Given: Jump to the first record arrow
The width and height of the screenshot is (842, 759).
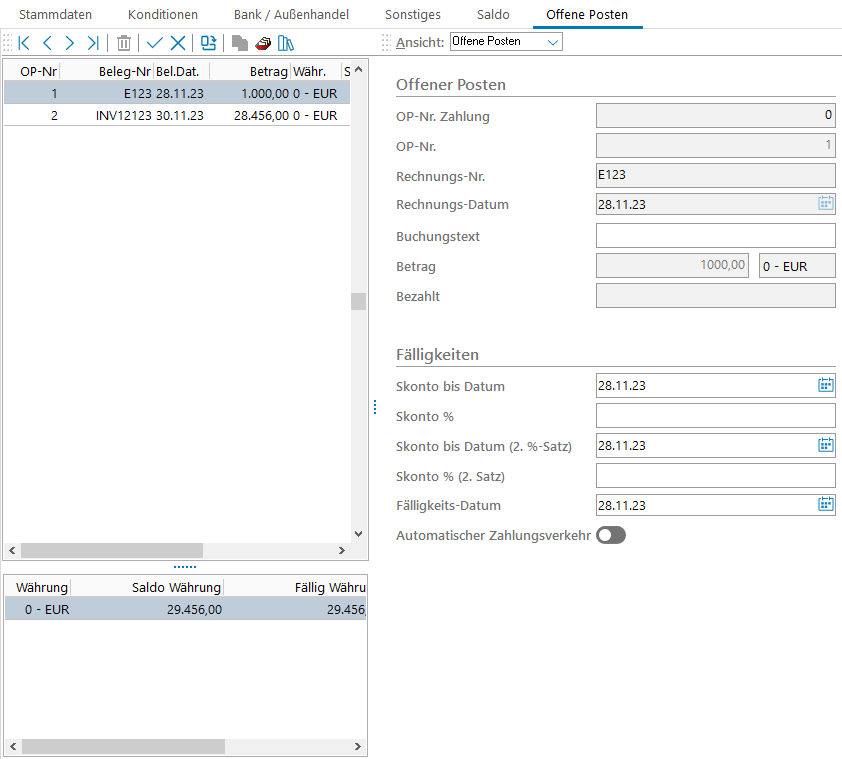Looking at the screenshot, I should 24,43.
